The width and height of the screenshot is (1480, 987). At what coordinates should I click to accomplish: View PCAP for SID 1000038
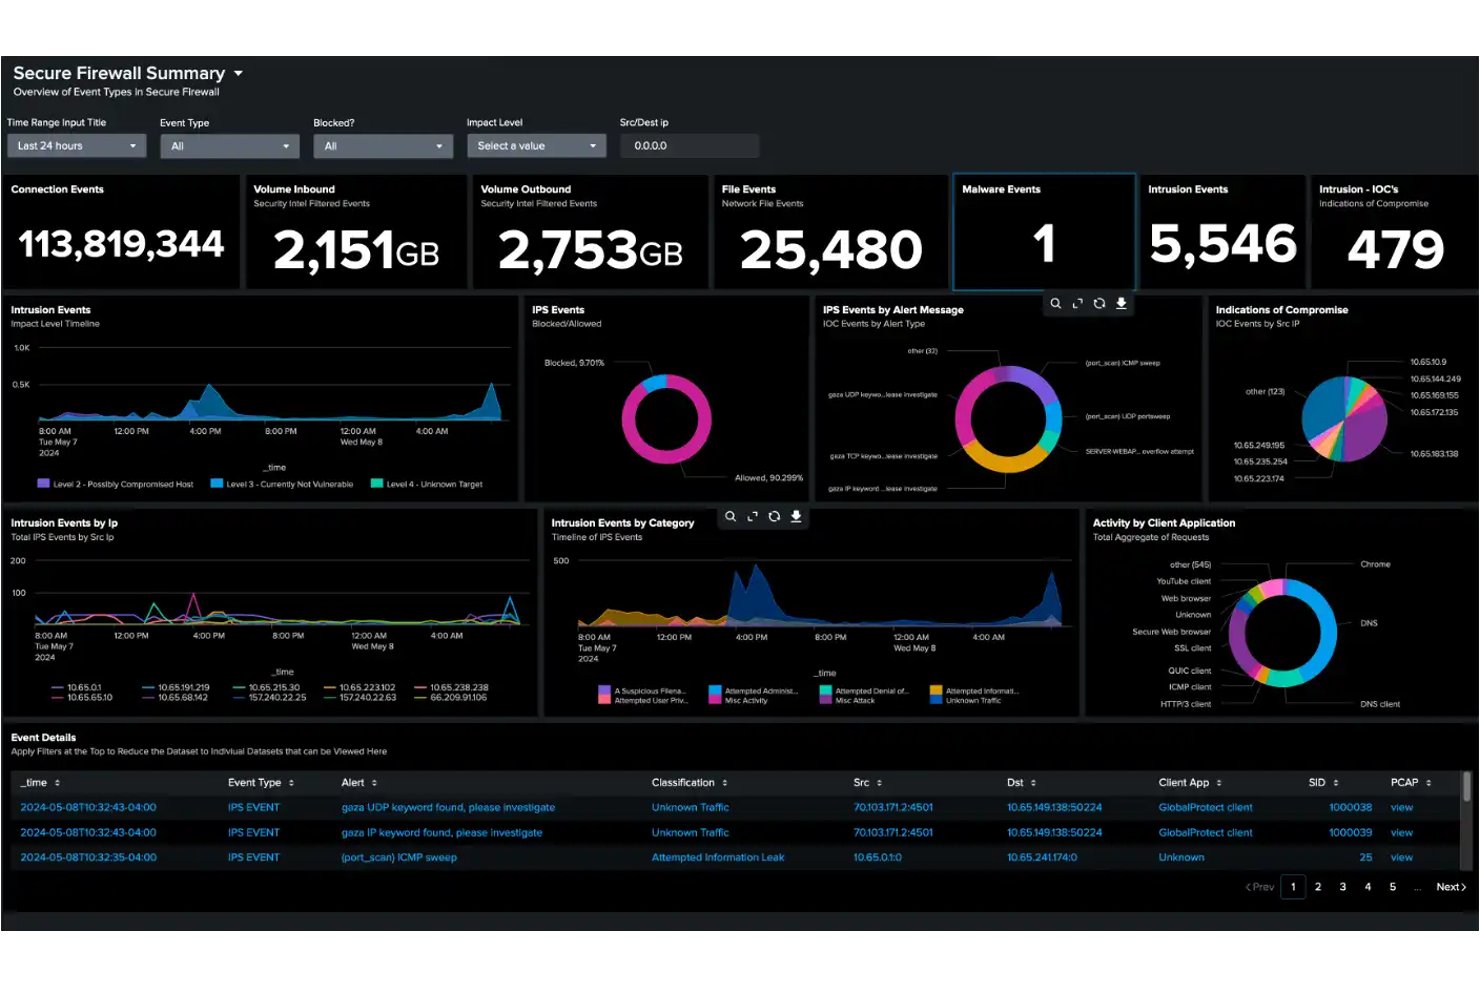[x=1401, y=808]
